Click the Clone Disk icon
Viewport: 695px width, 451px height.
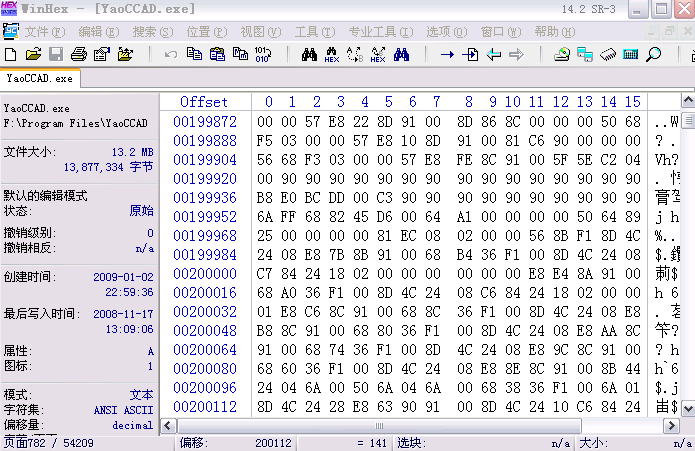585,54
